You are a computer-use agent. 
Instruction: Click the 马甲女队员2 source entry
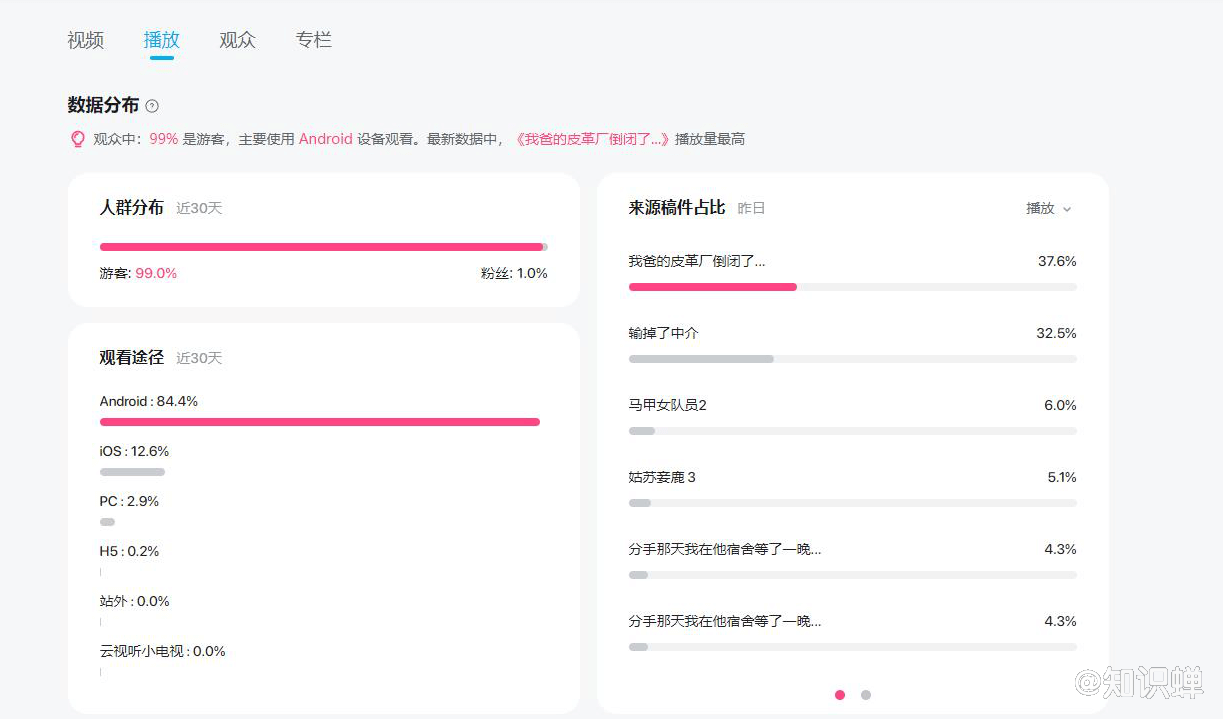click(667, 405)
